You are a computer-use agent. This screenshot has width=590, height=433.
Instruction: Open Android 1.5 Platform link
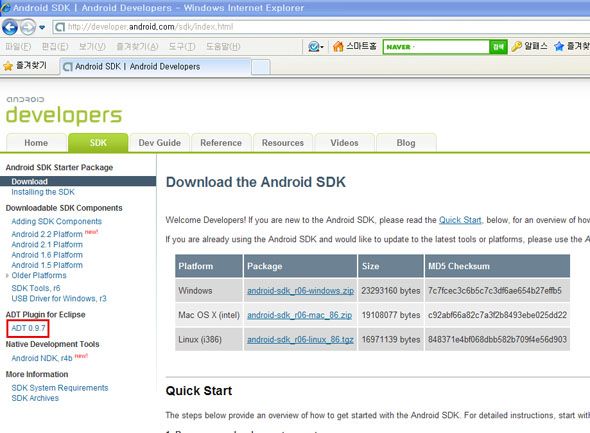[47, 265]
